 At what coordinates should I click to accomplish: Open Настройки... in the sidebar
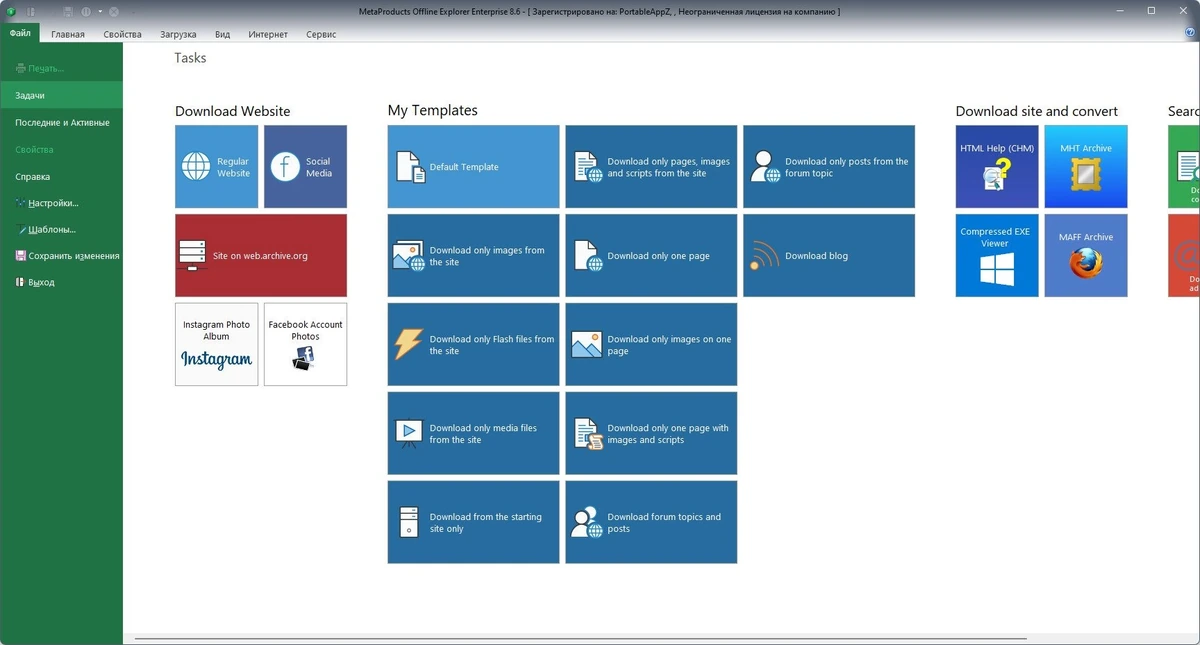point(61,203)
